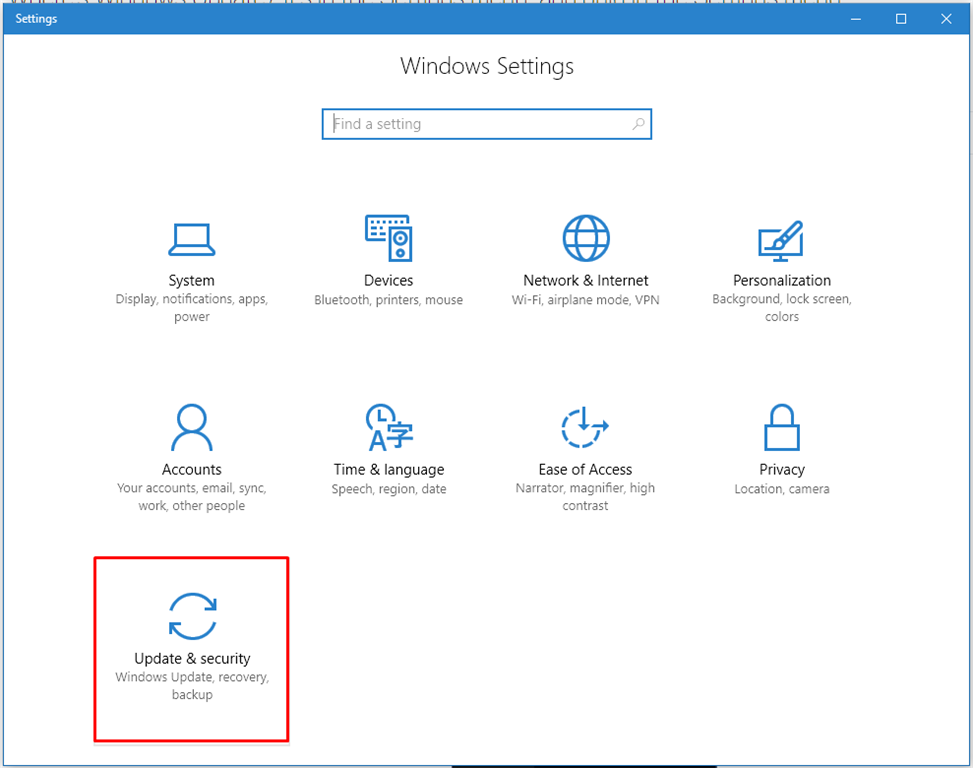Open the Personalization paintbrush icon
973x768 pixels.
coord(781,241)
